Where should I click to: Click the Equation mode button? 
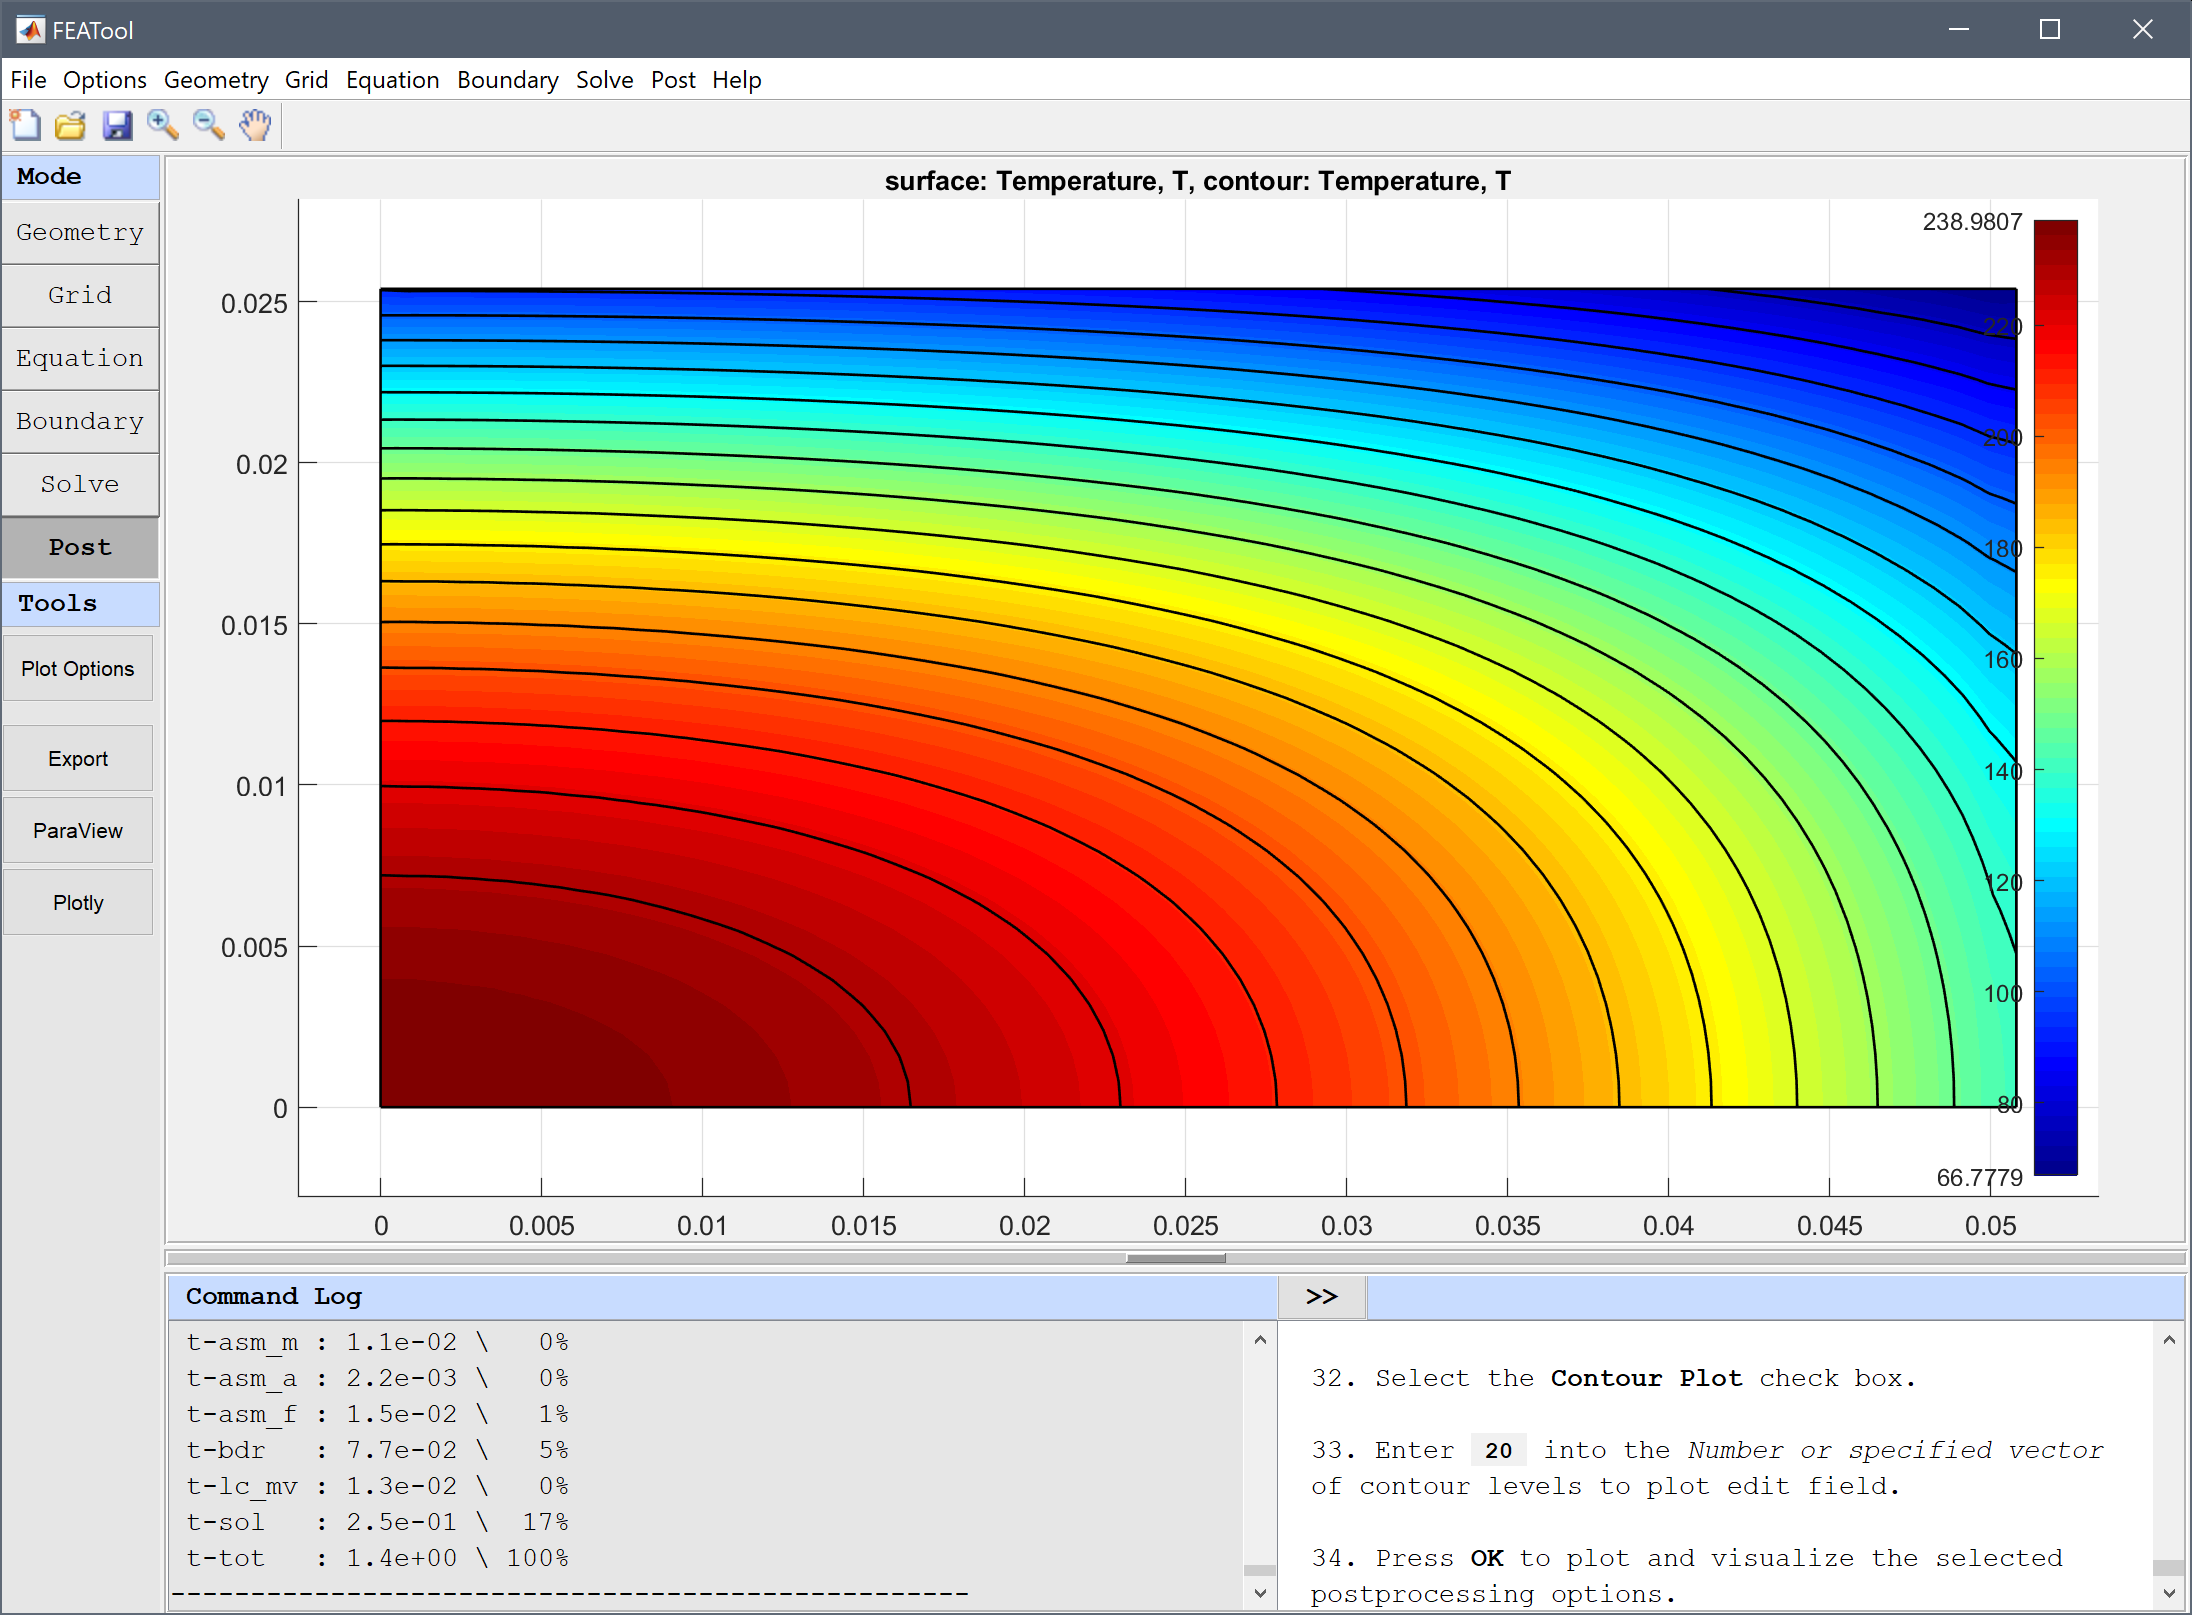(x=82, y=357)
